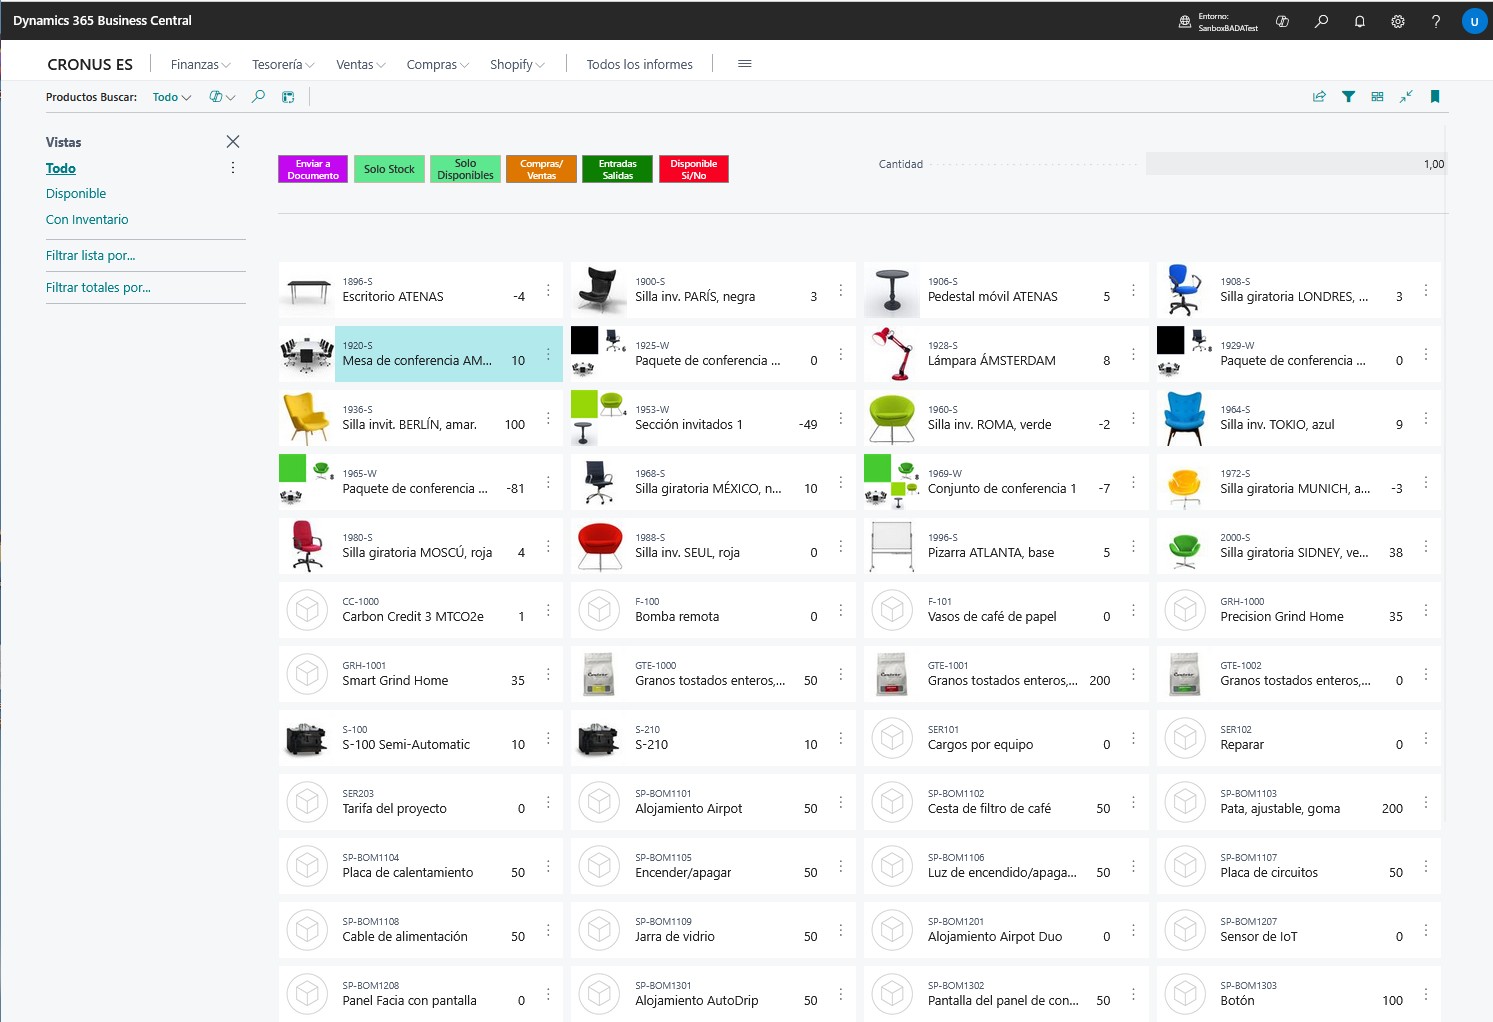Click the Cantidad input field

pos(1295,164)
